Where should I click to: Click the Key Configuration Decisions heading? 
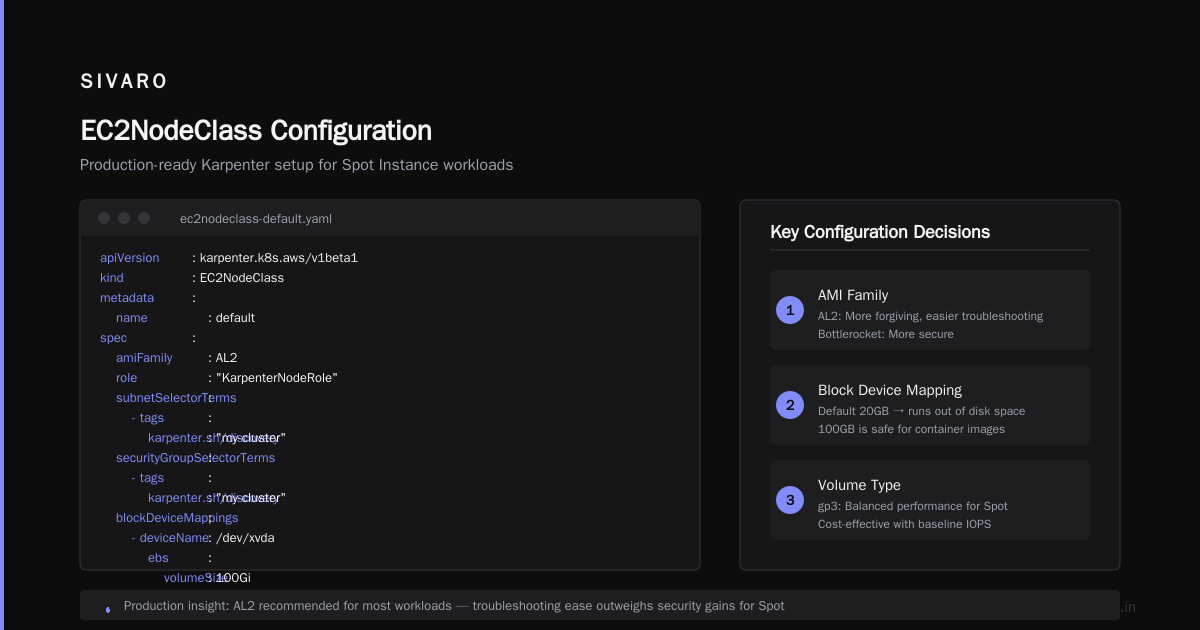tap(880, 232)
